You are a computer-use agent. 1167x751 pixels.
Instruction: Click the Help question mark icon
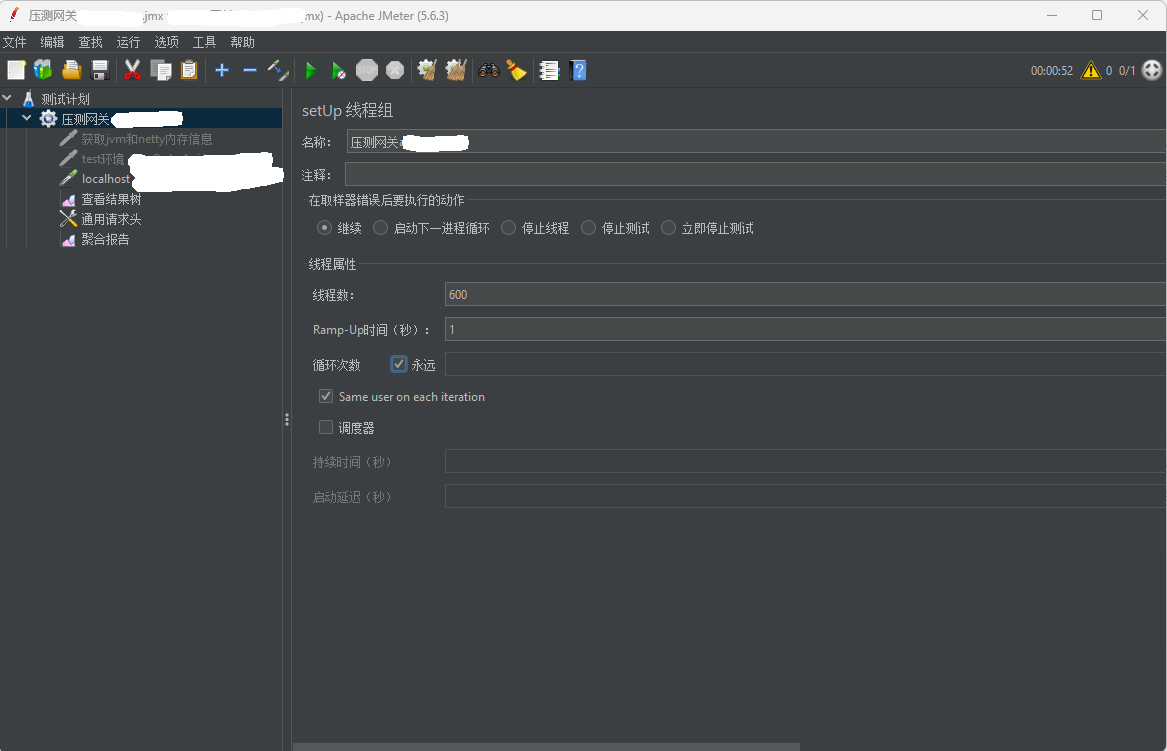coord(578,70)
